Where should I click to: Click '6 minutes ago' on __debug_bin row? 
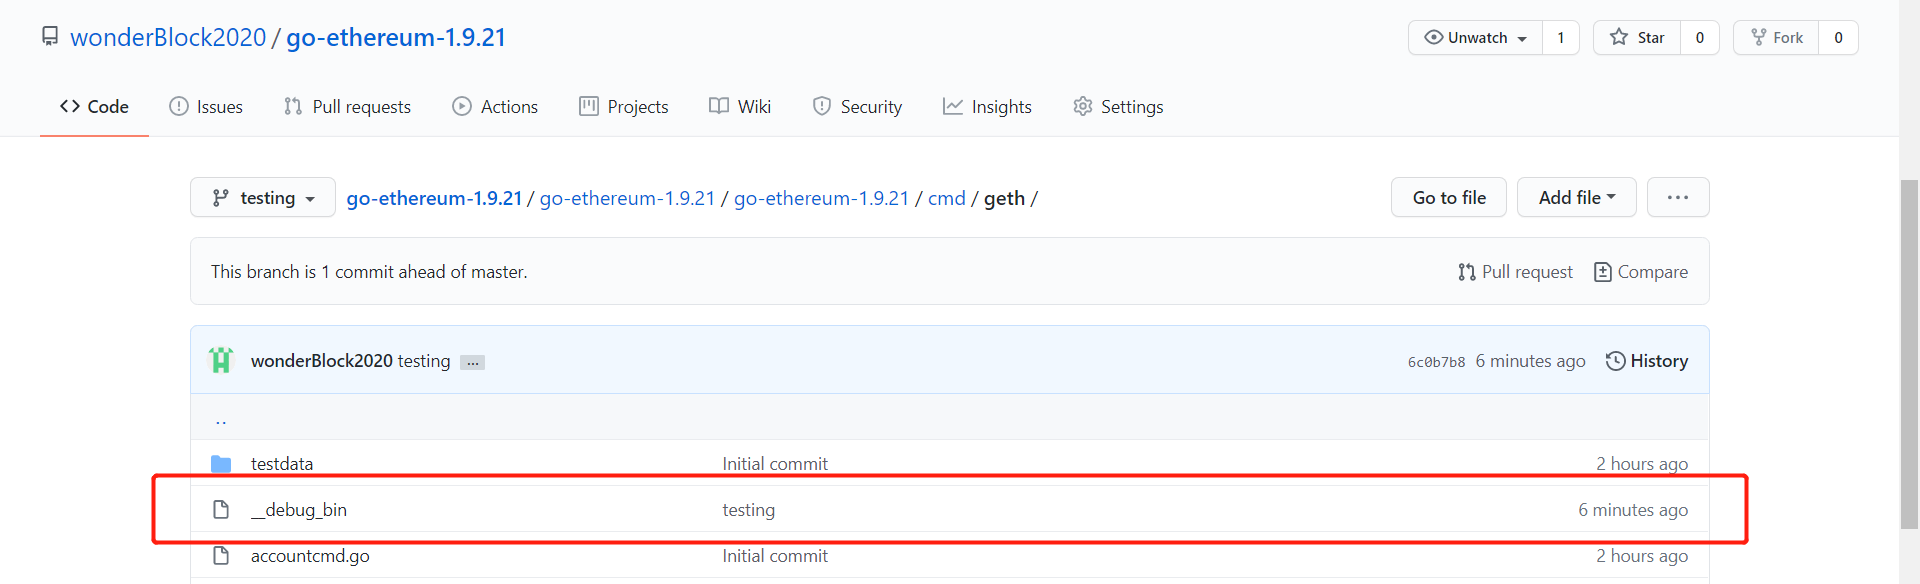point(1633,510)
